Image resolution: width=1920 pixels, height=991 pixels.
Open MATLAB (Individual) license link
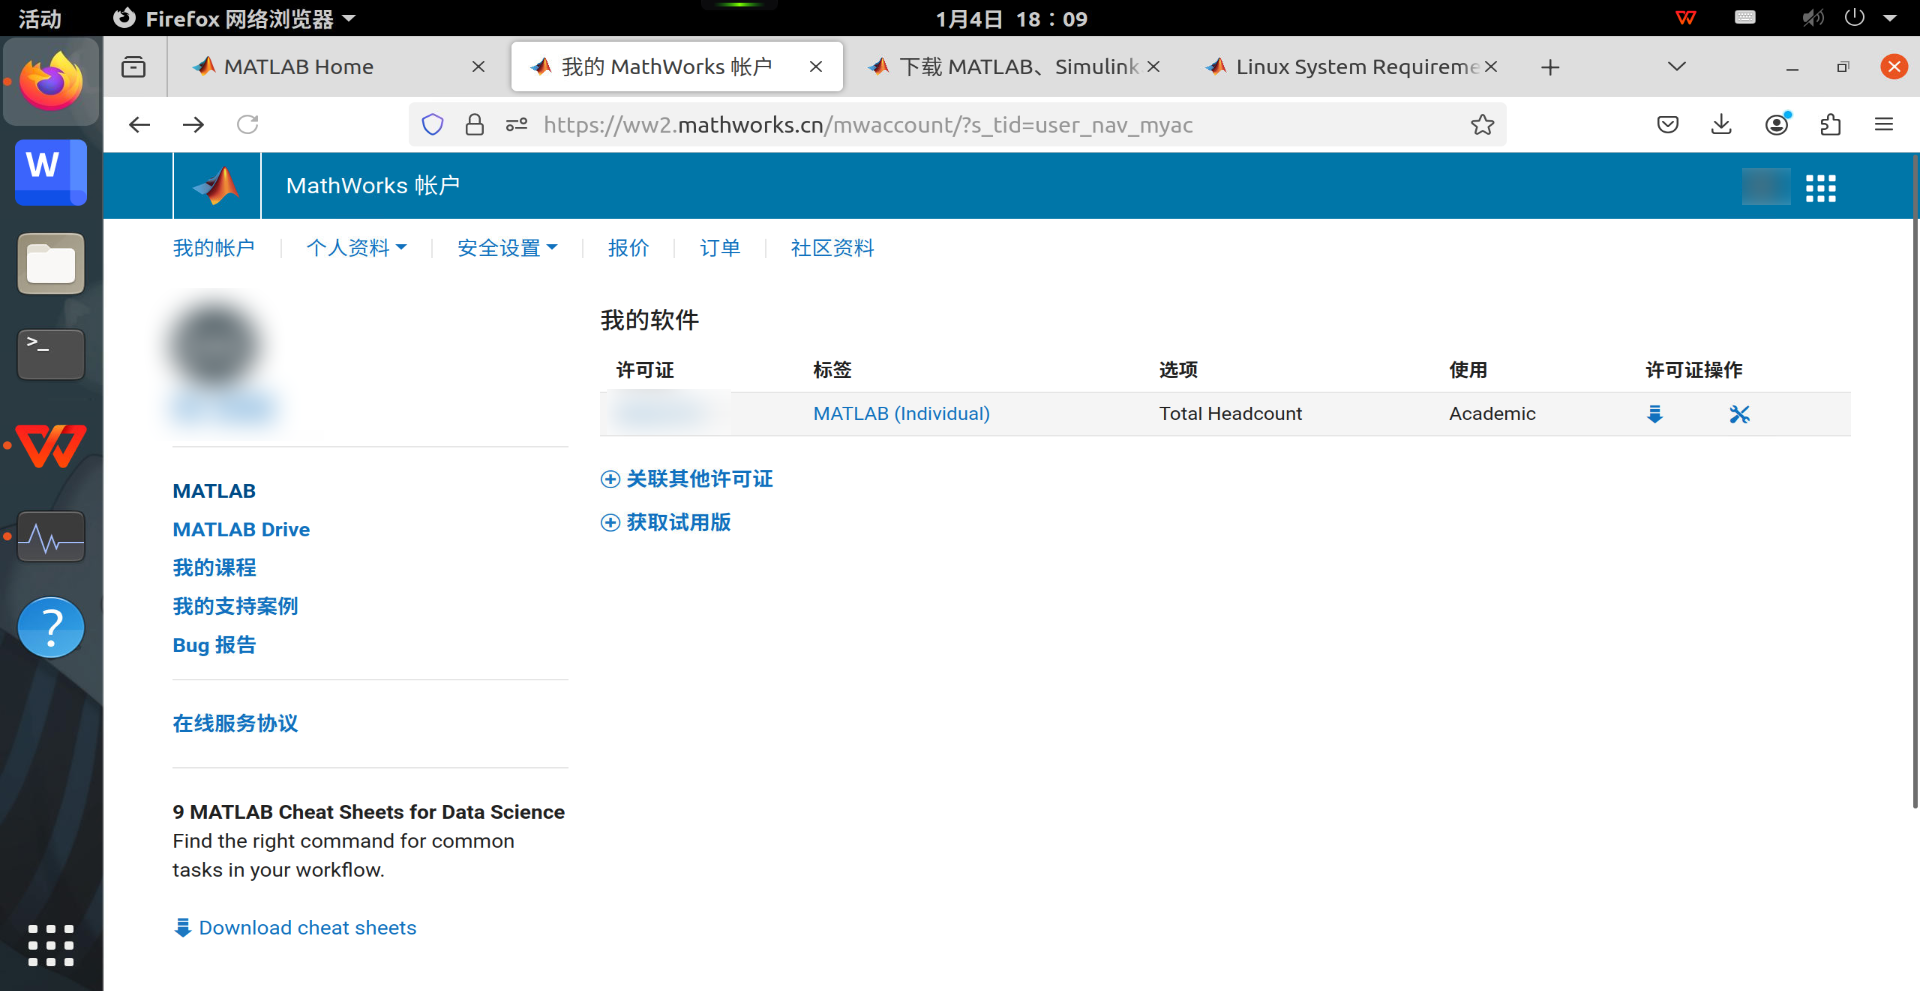(x=901, y=414)
